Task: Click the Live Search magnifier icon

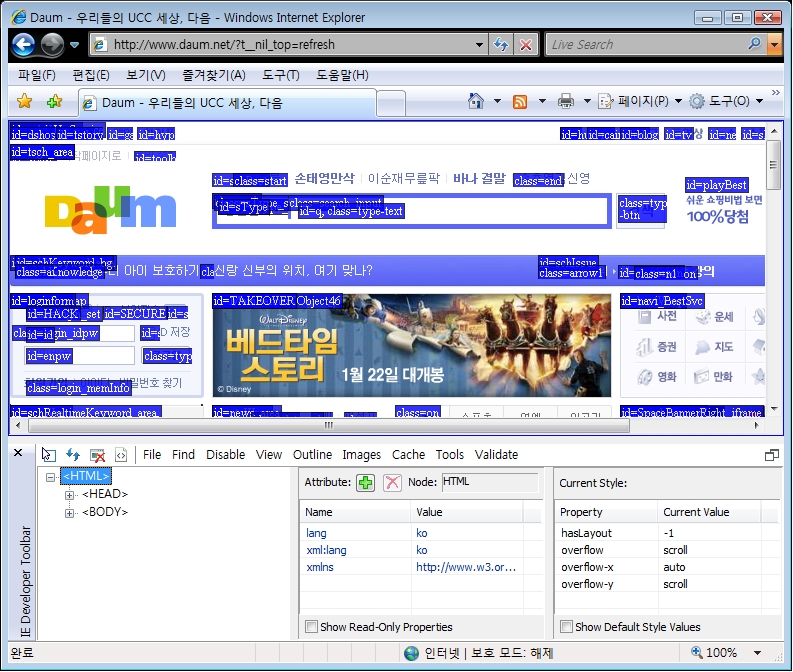Action: (755, 44)
